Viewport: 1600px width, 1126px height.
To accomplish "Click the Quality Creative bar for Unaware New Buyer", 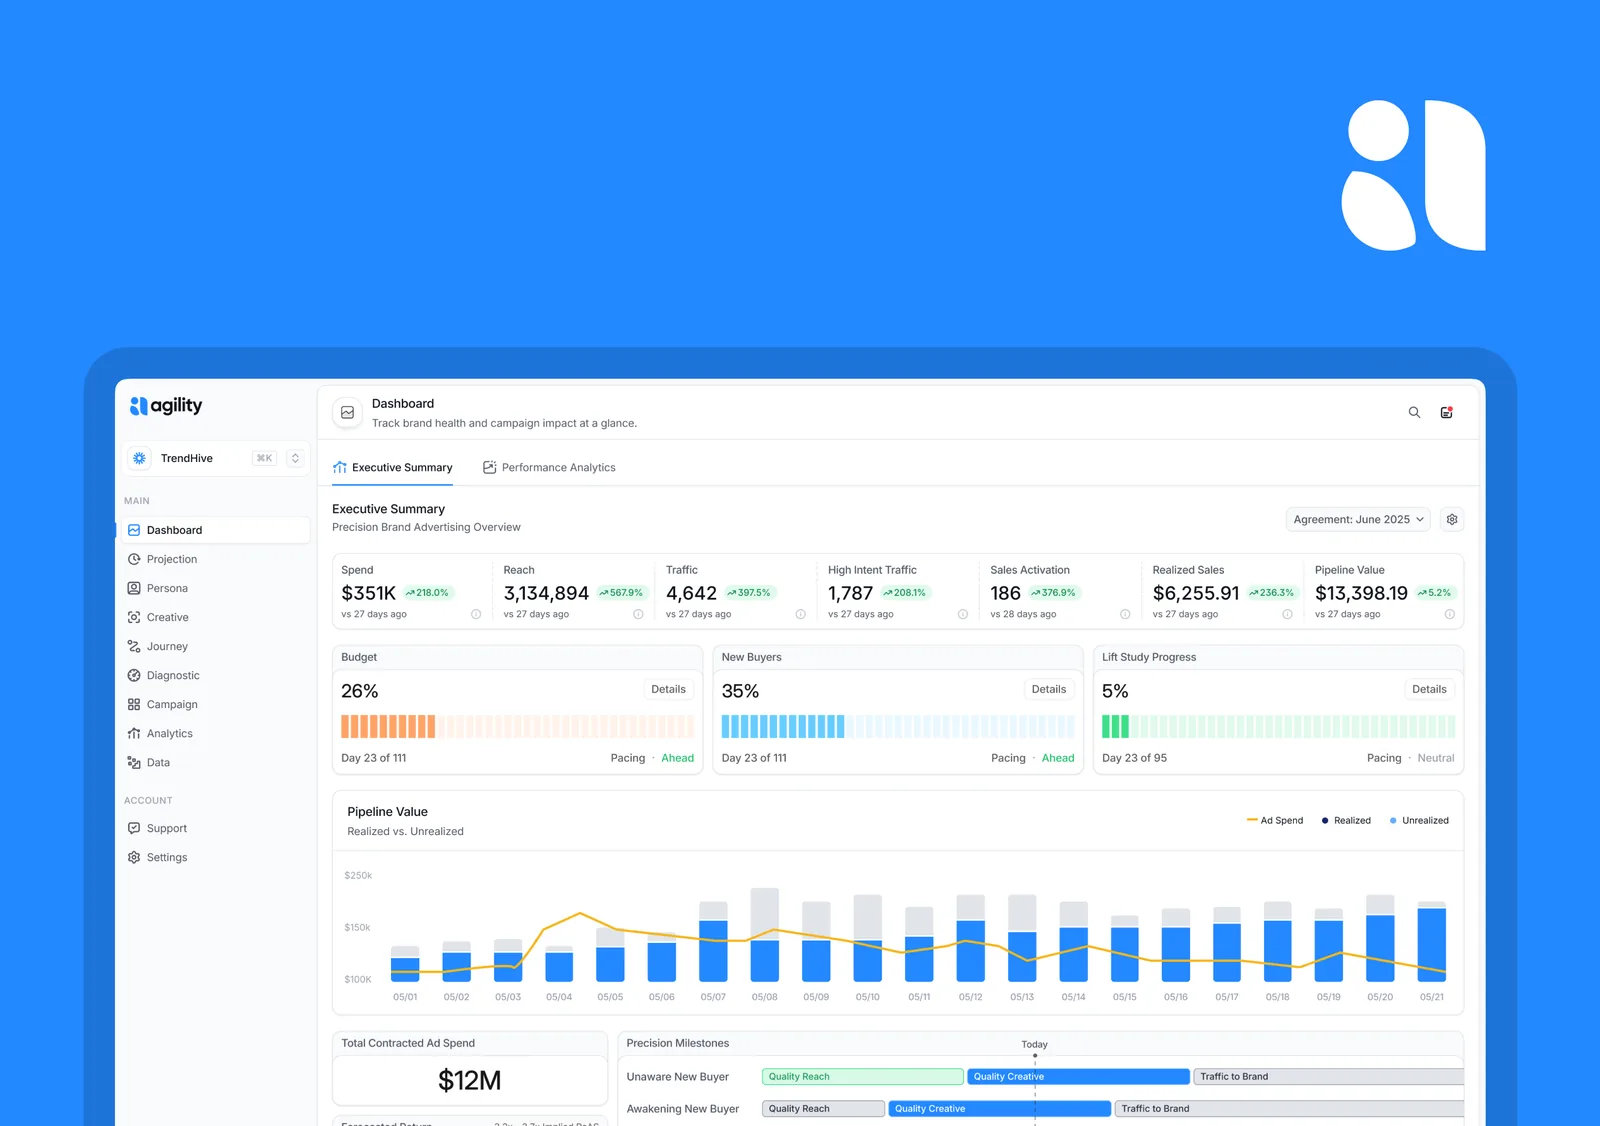I will 1079,1076.
